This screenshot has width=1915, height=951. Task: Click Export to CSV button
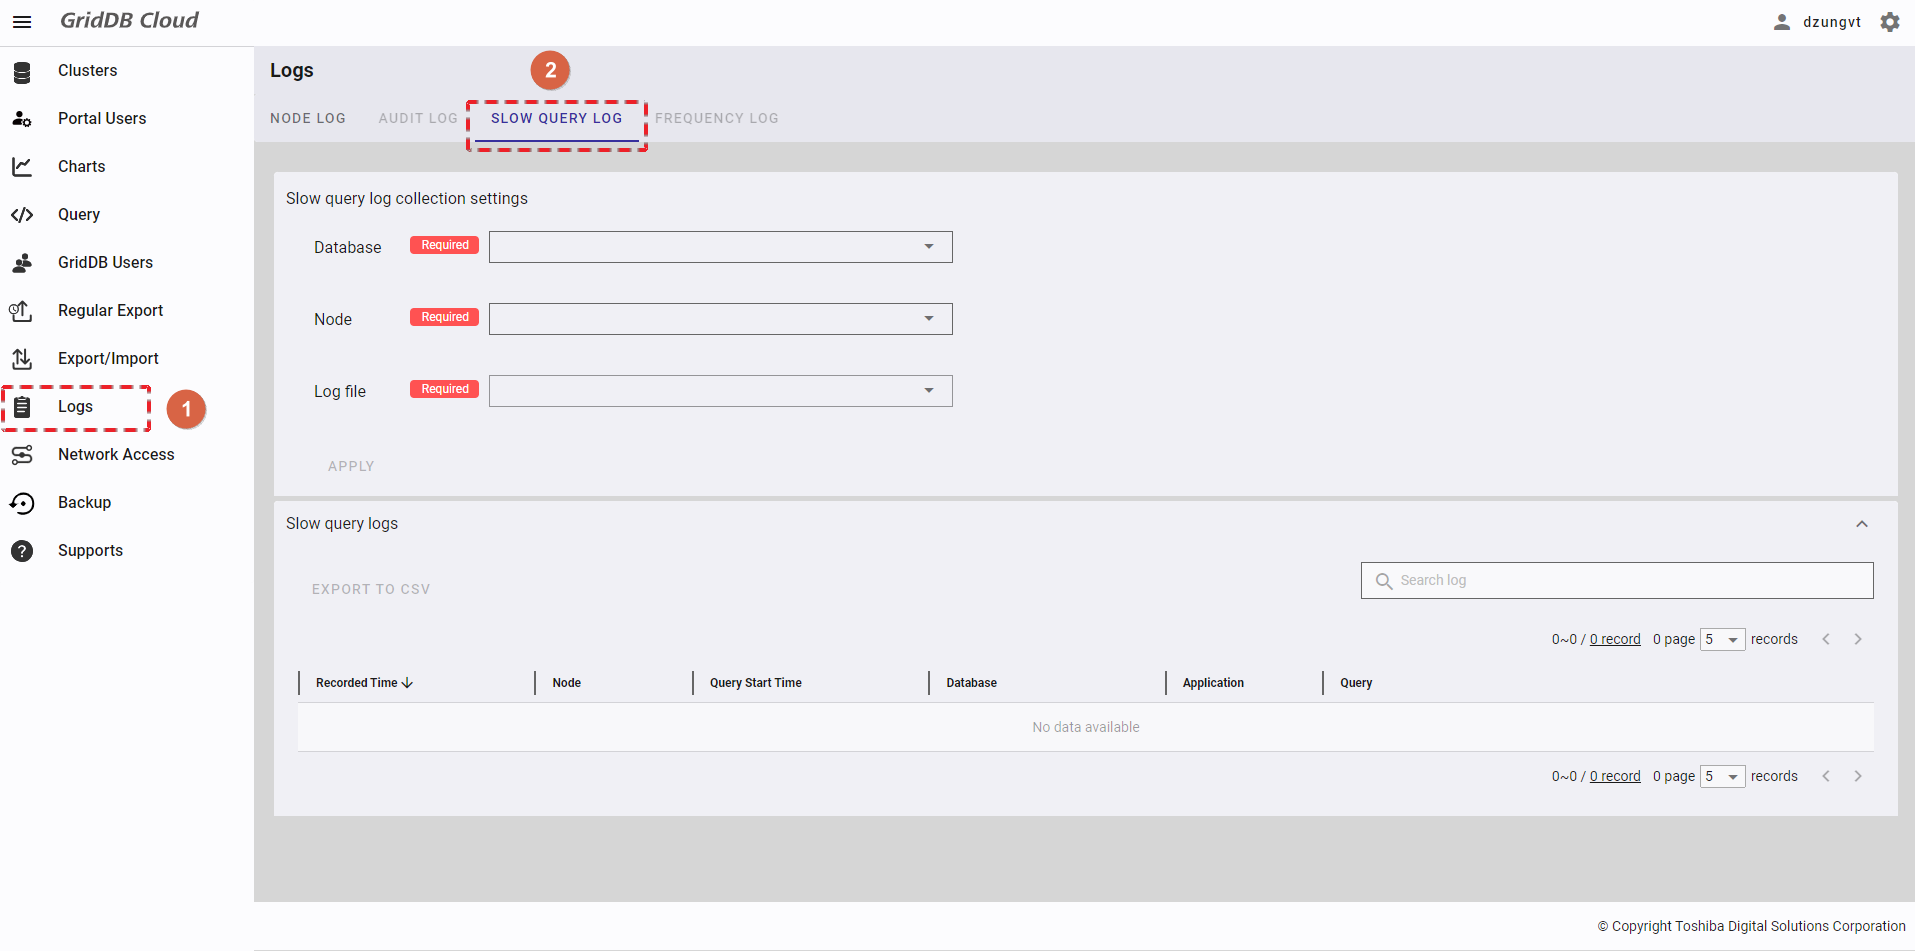(x=371, y=589)
